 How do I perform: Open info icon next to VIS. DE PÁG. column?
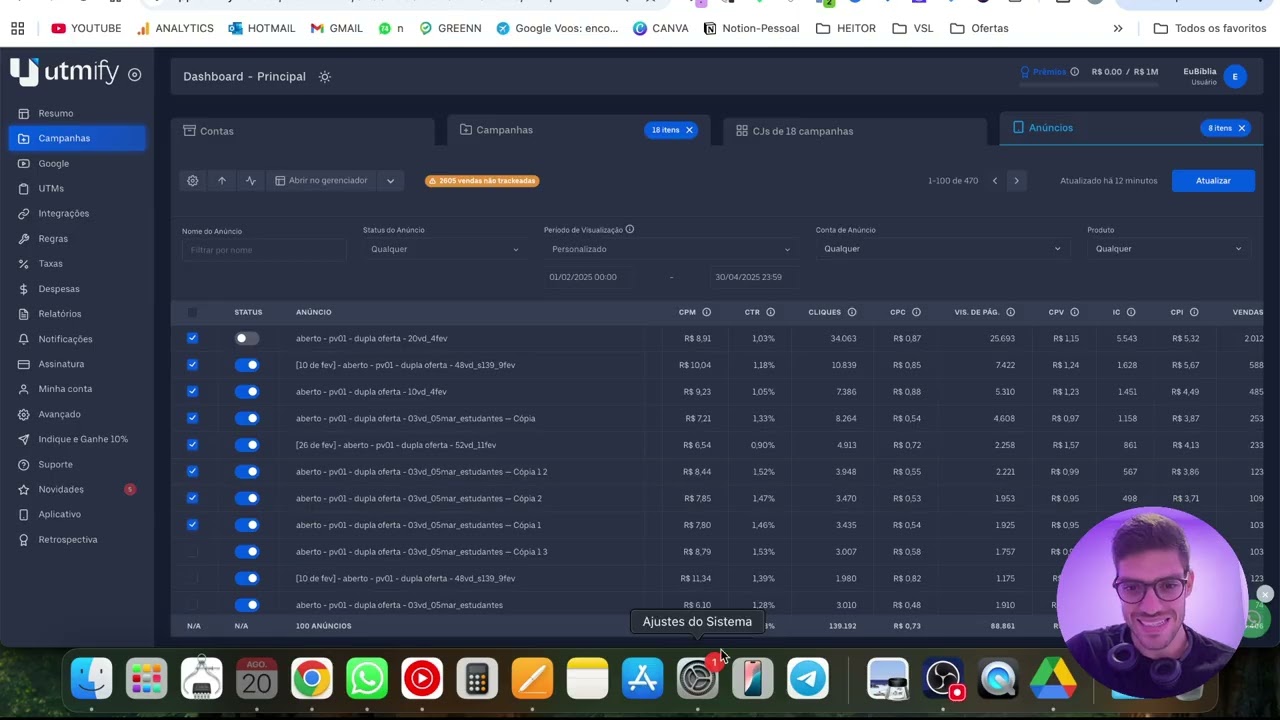1010,312
